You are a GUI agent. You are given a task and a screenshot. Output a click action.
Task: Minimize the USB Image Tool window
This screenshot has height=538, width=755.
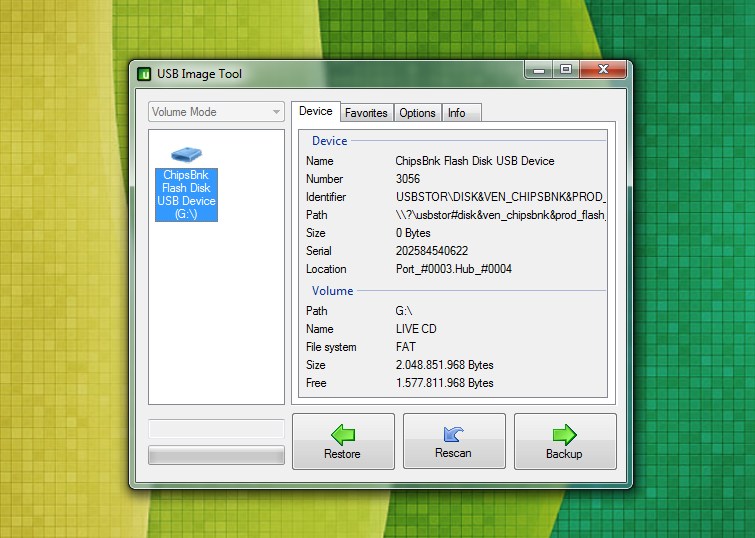539,70
